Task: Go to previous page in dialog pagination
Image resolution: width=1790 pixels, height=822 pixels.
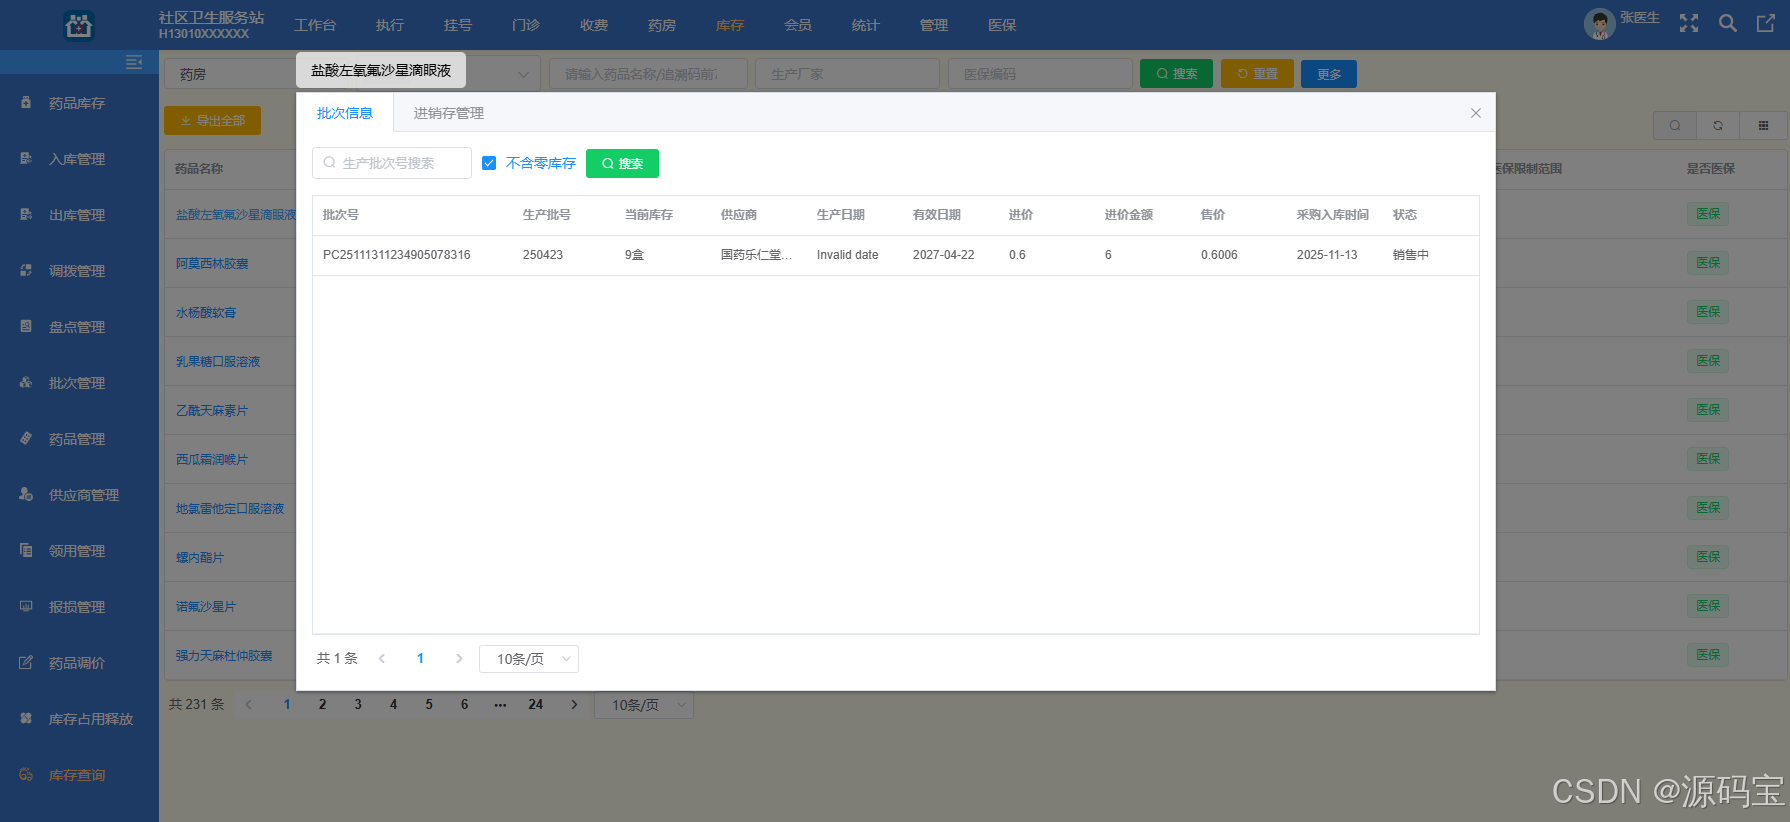Action: tap(382, 658)
